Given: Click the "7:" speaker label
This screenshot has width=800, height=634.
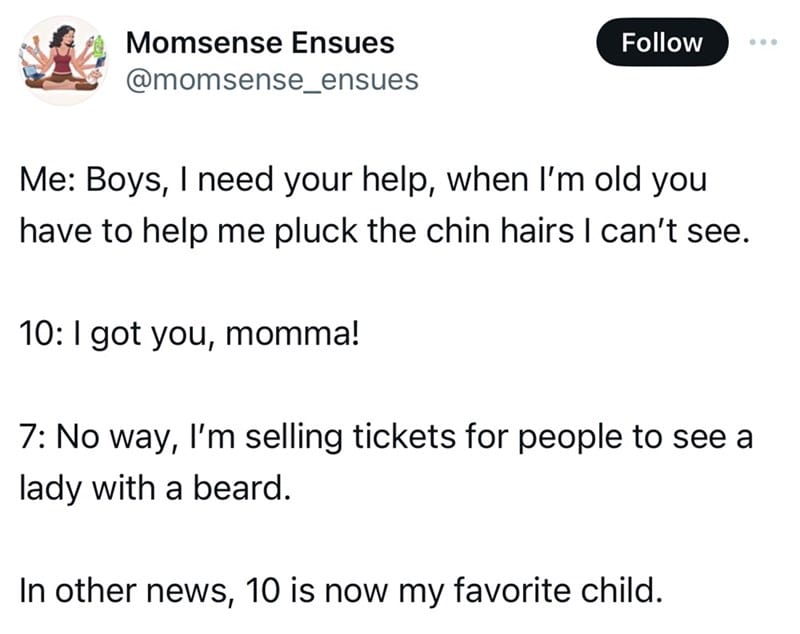Looking at the screenshot, I should [x=34, y=438].
